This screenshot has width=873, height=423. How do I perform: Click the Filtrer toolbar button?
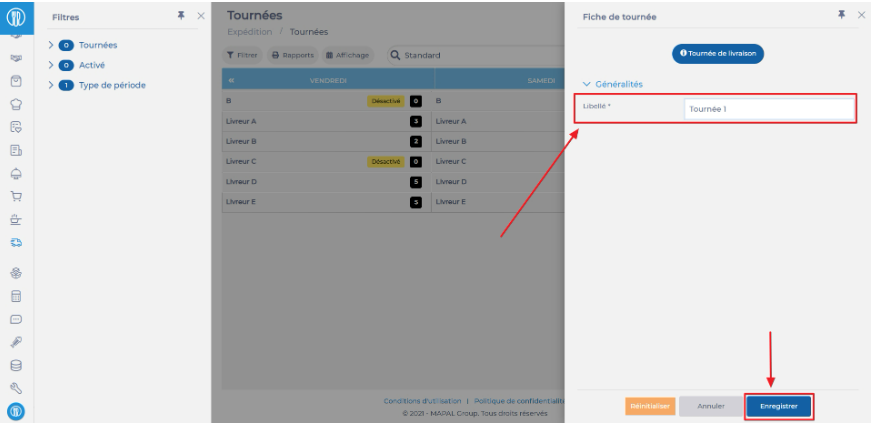pos(243,55)
